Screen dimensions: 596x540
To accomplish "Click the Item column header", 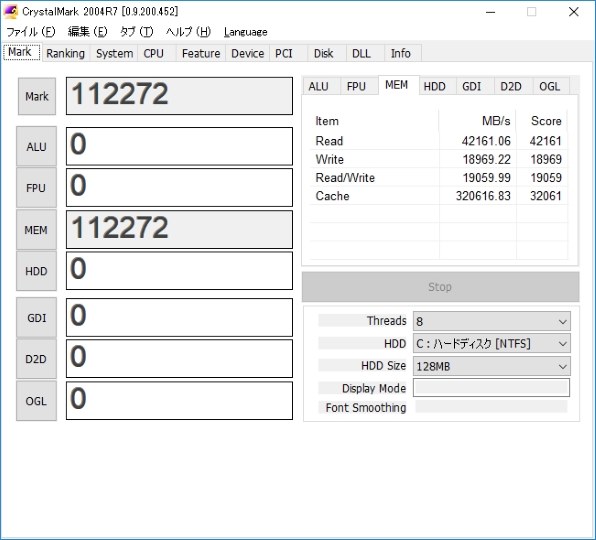I will coord(374,121).
